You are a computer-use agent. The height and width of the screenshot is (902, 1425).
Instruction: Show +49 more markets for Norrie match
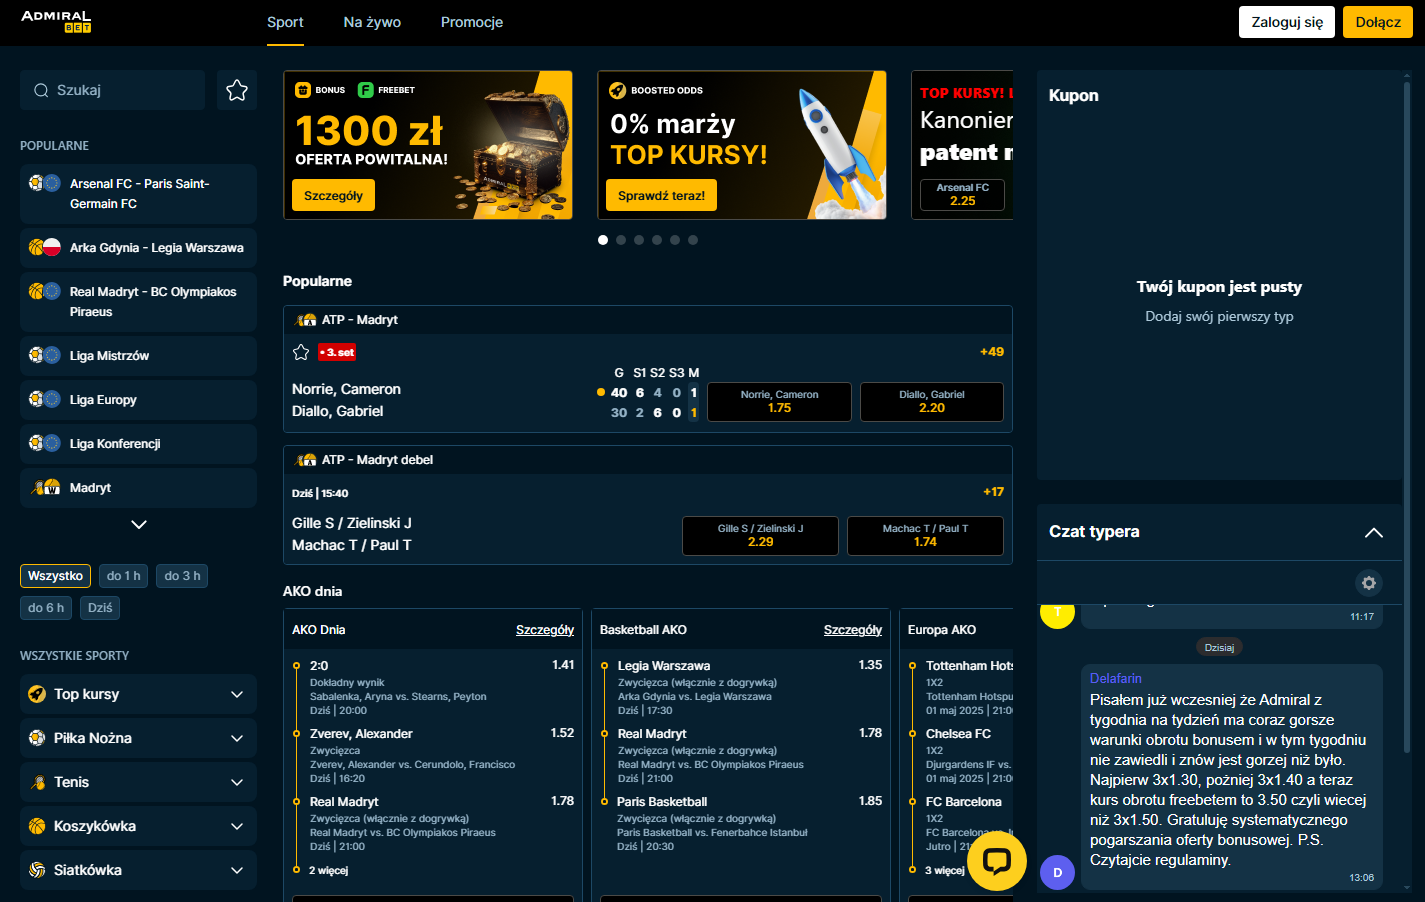click(x=992, y=352)
